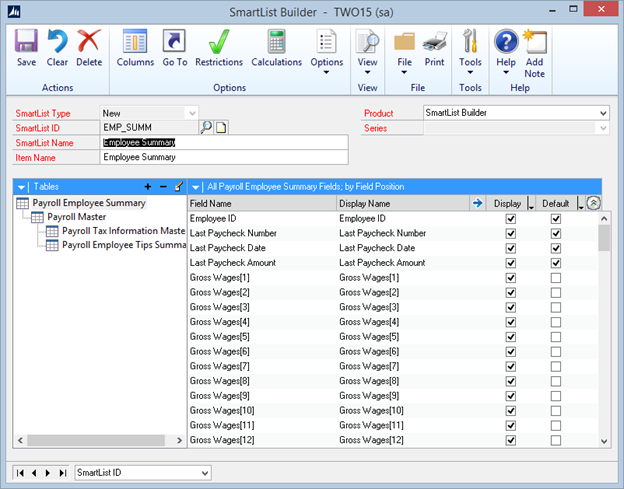Image resolution: width=624 pixels, height=489 pixels.
Task: Click the Product label link
Action: tap(378, 113)
